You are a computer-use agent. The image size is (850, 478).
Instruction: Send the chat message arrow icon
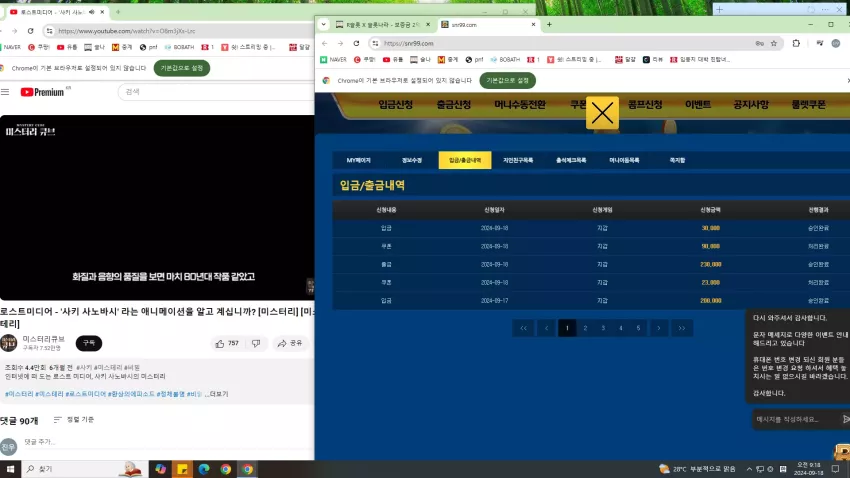846,419
